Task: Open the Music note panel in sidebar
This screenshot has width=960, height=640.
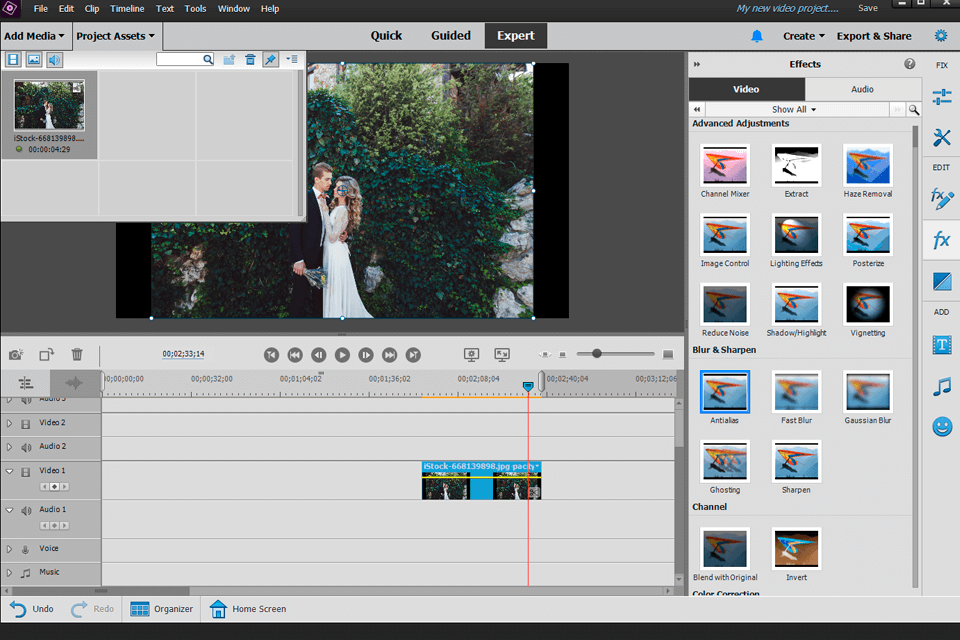Action: 941,386
